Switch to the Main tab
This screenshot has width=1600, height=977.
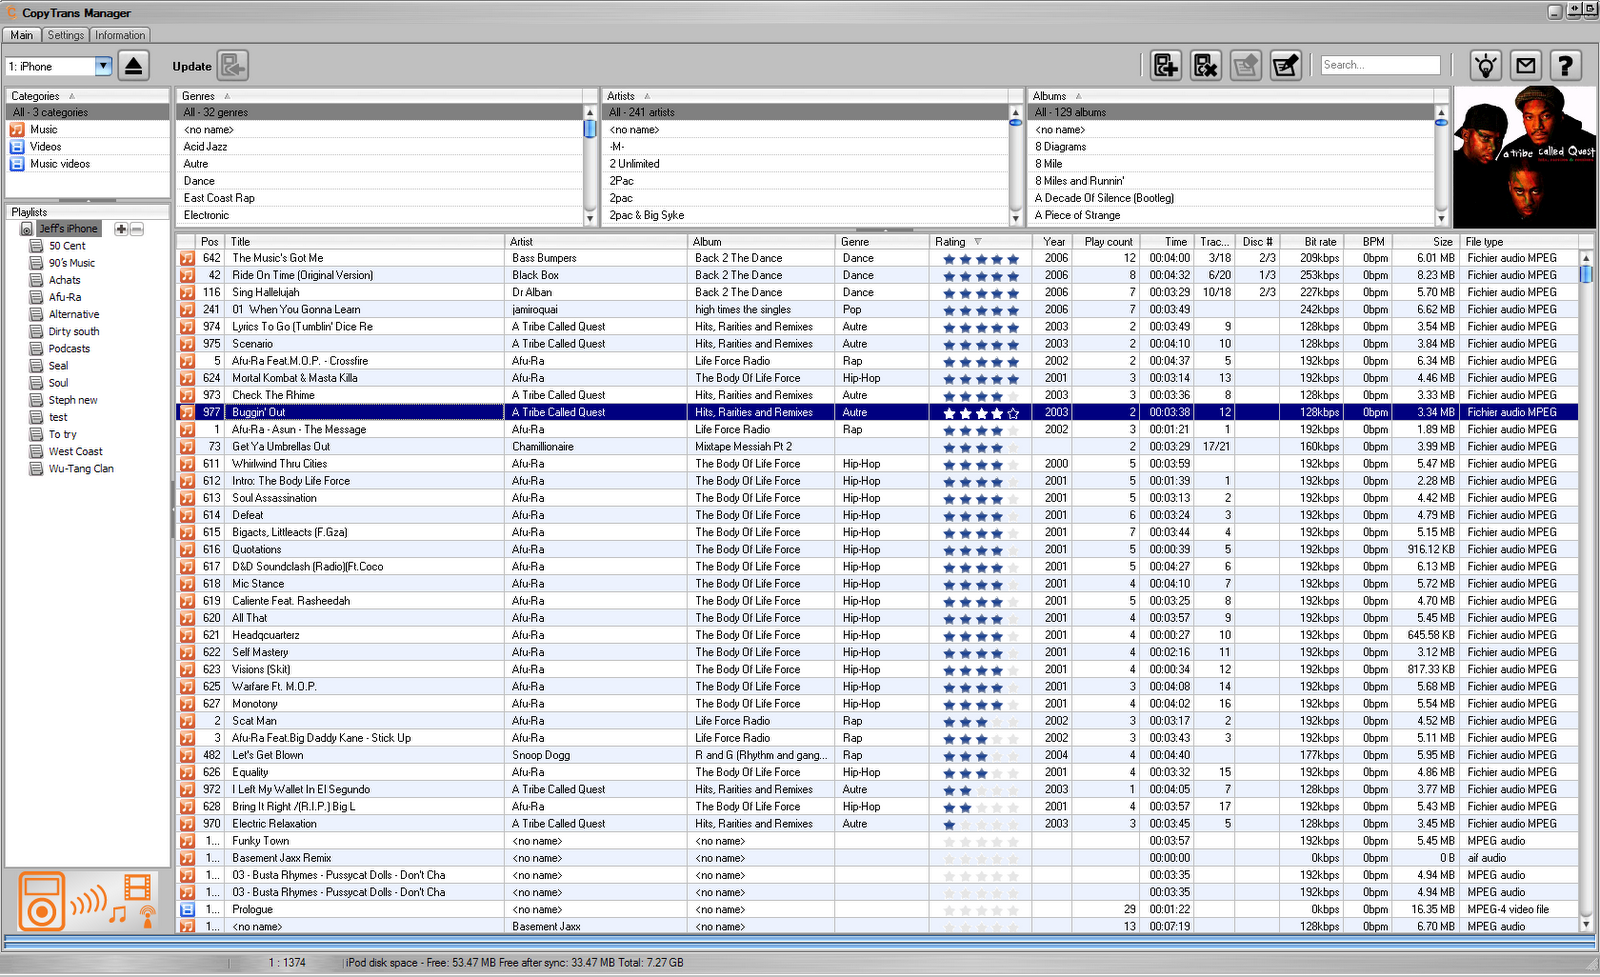pyautogui.click(x=22, y=35)
